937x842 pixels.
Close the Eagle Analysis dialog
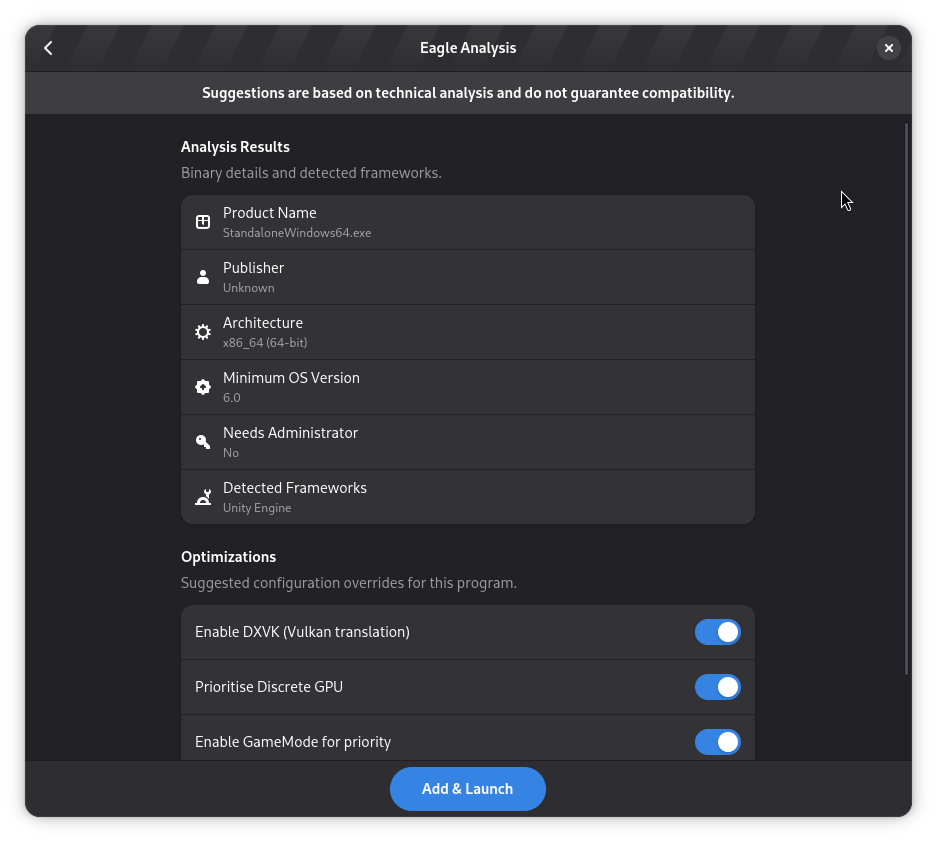888,48
